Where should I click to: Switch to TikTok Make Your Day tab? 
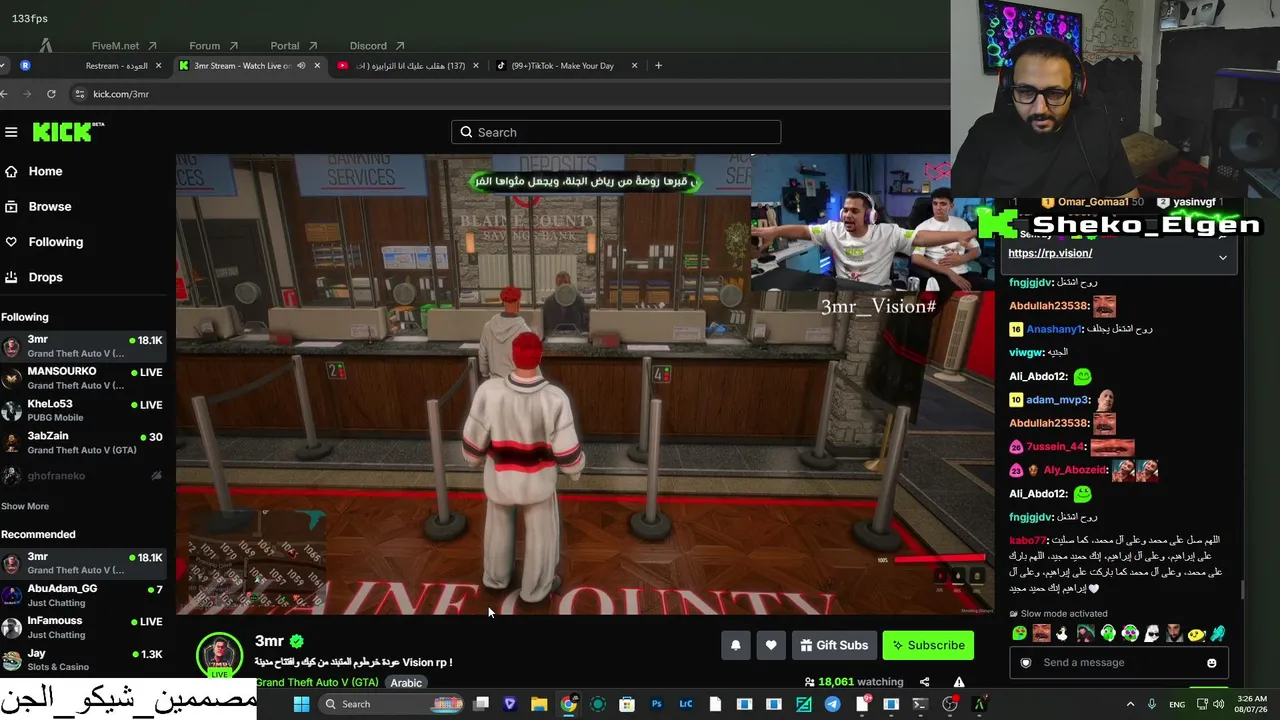(568, 66)
